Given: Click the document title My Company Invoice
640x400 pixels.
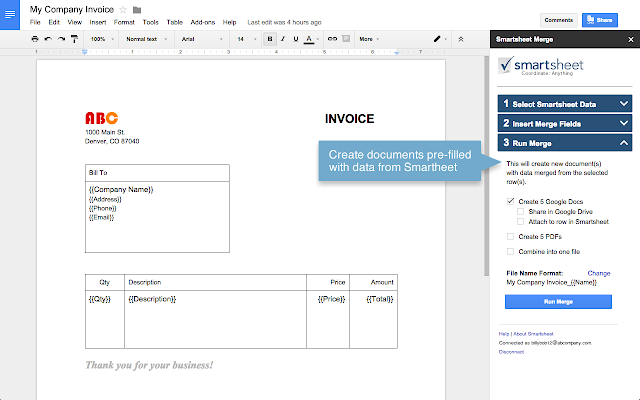Looking at the screenshot, I should 72,9.
